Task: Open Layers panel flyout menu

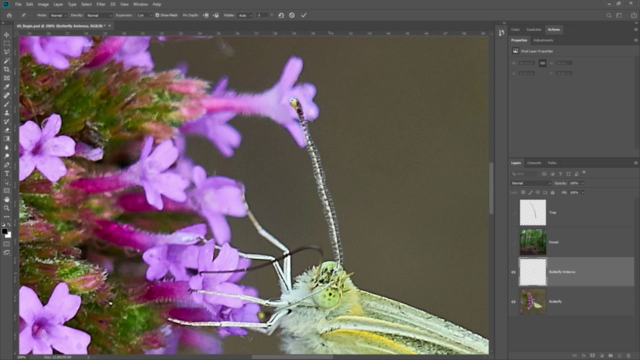Action: (636, 163)
